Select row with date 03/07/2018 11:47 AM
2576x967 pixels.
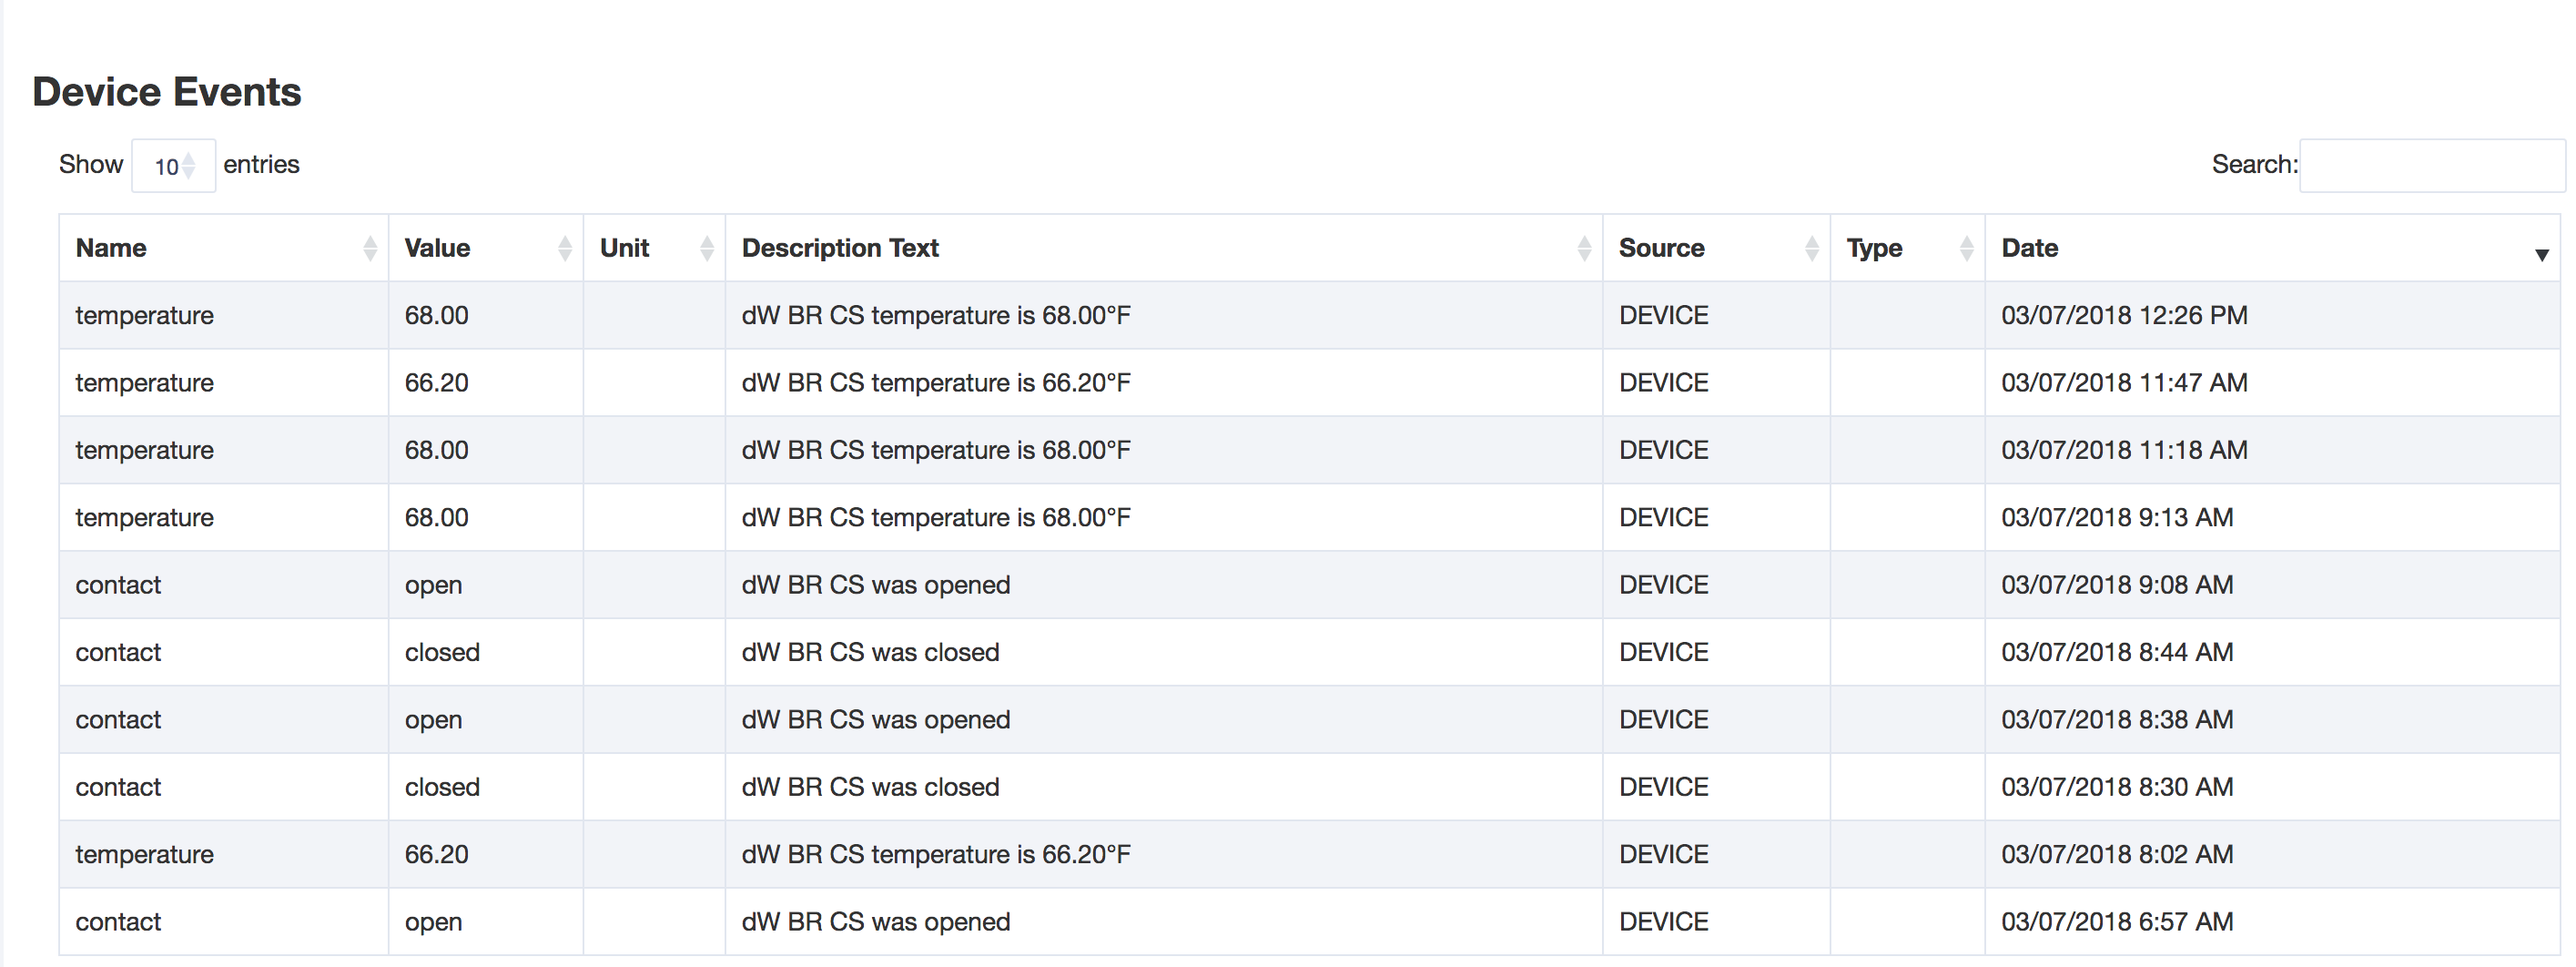(1310, 383)
